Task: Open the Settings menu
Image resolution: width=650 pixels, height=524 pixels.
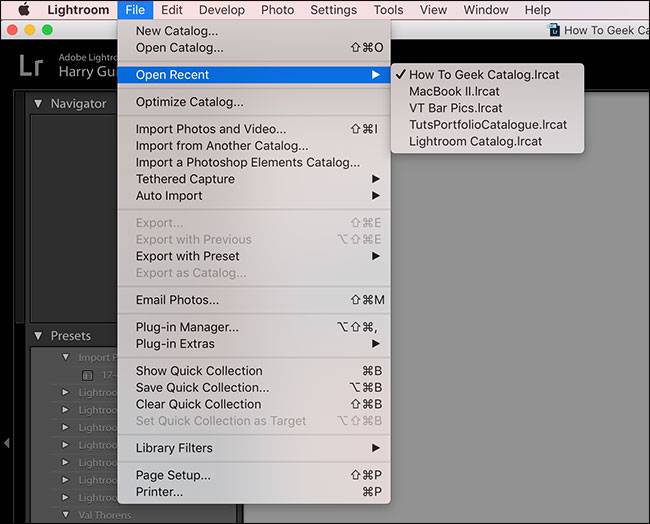Action: pyautogui.click(x=333, y=10)
